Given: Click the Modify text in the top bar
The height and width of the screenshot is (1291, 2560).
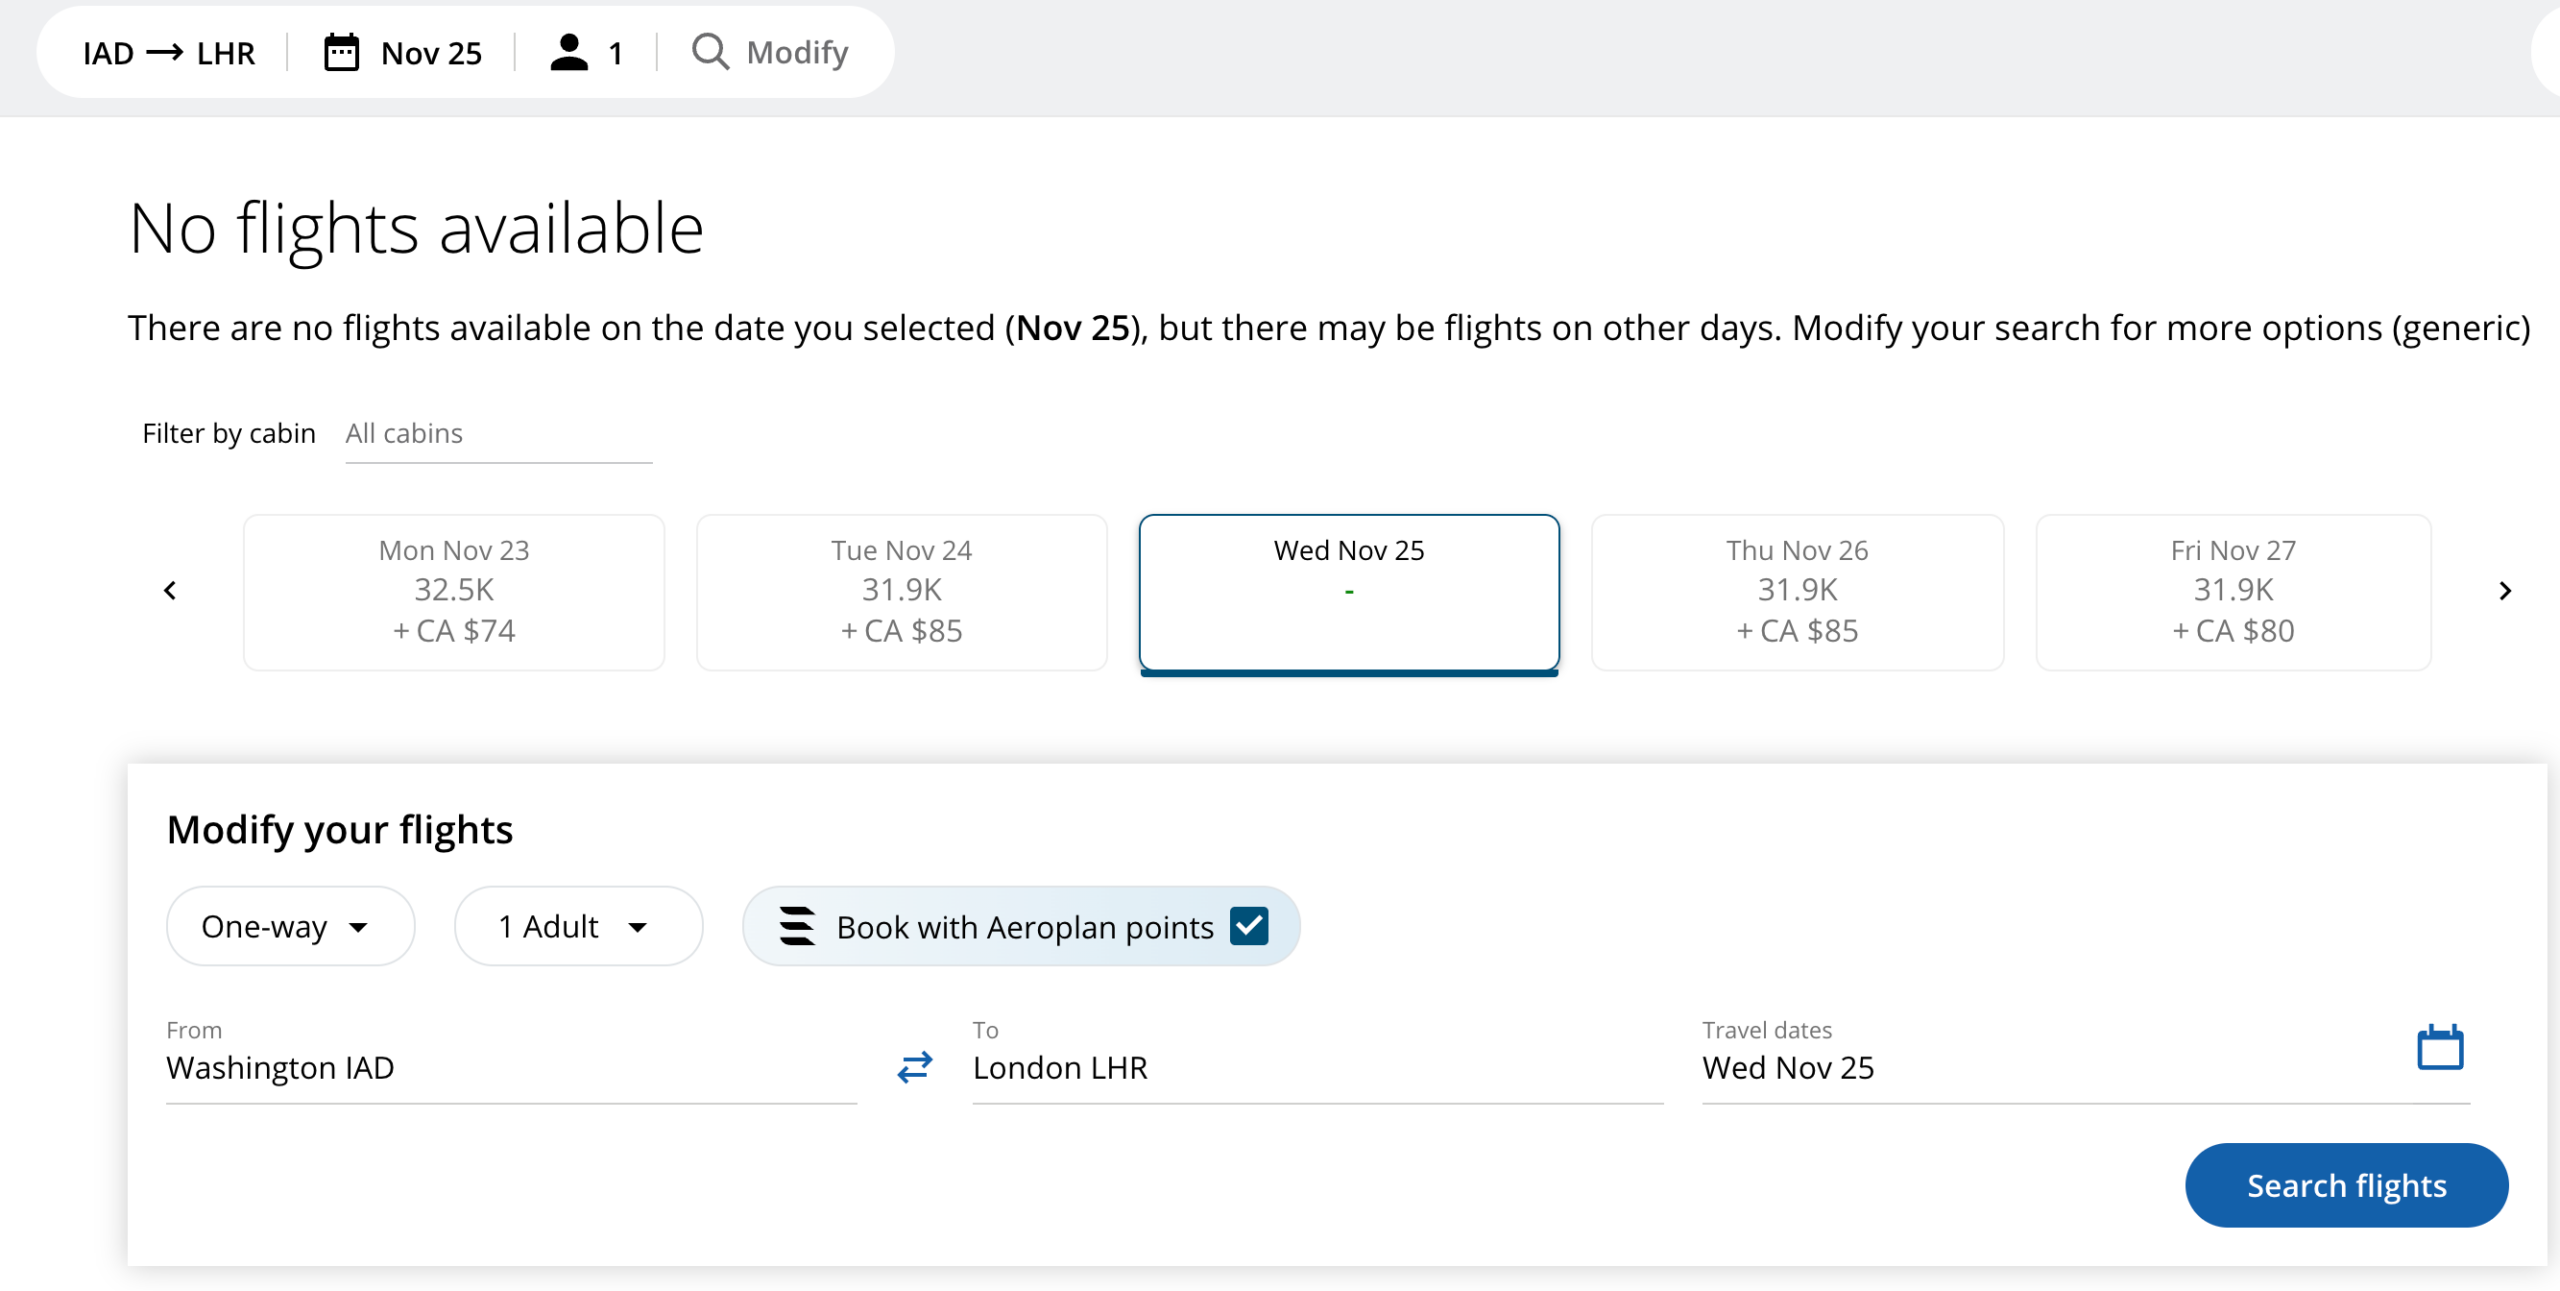Looking at the screenshot, I should tap(797, 52).
